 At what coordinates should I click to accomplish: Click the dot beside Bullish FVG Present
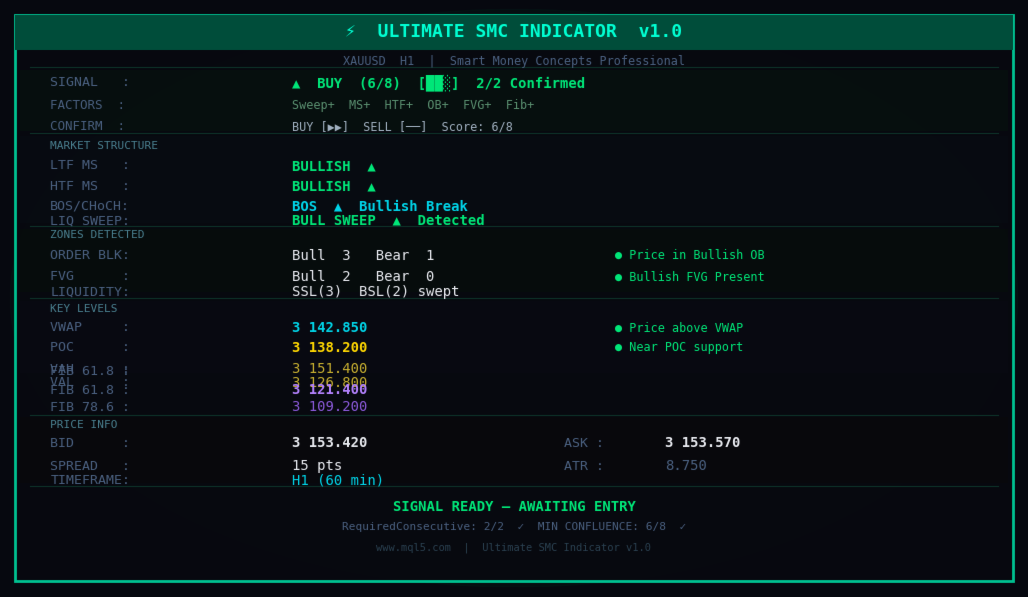[618, 277]
